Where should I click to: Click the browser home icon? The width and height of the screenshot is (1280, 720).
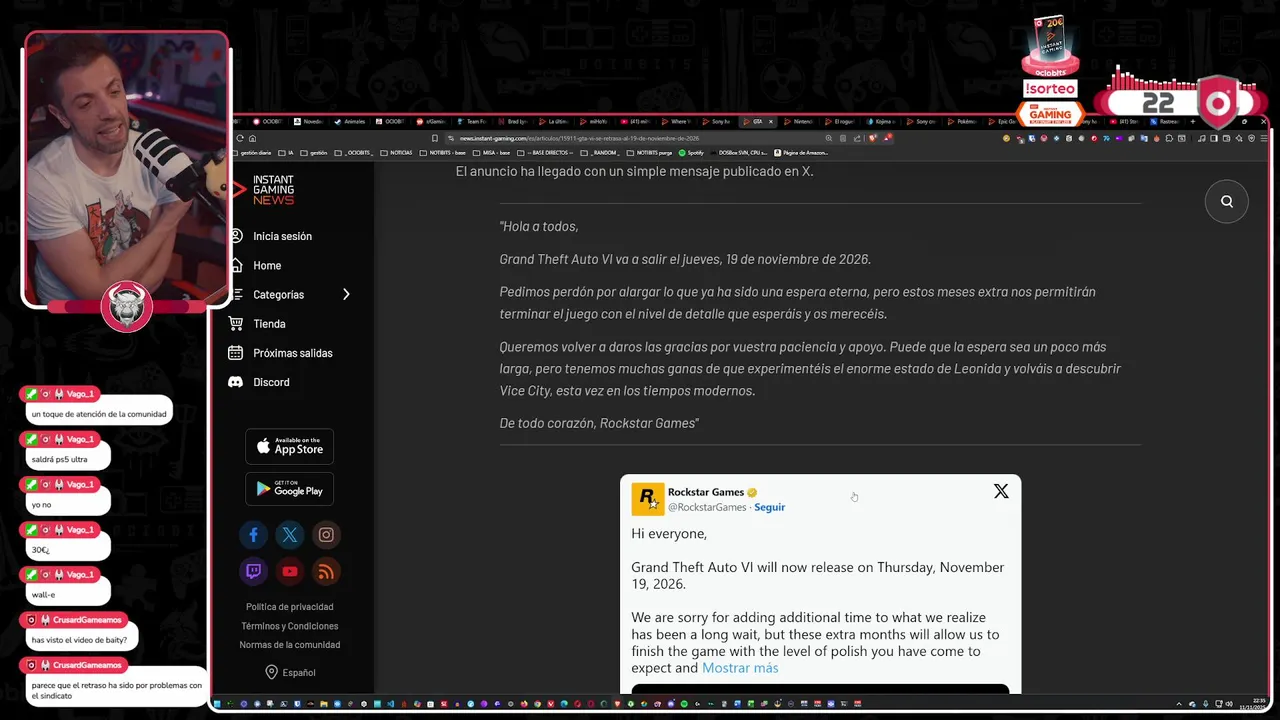click(x=252, y=138)
